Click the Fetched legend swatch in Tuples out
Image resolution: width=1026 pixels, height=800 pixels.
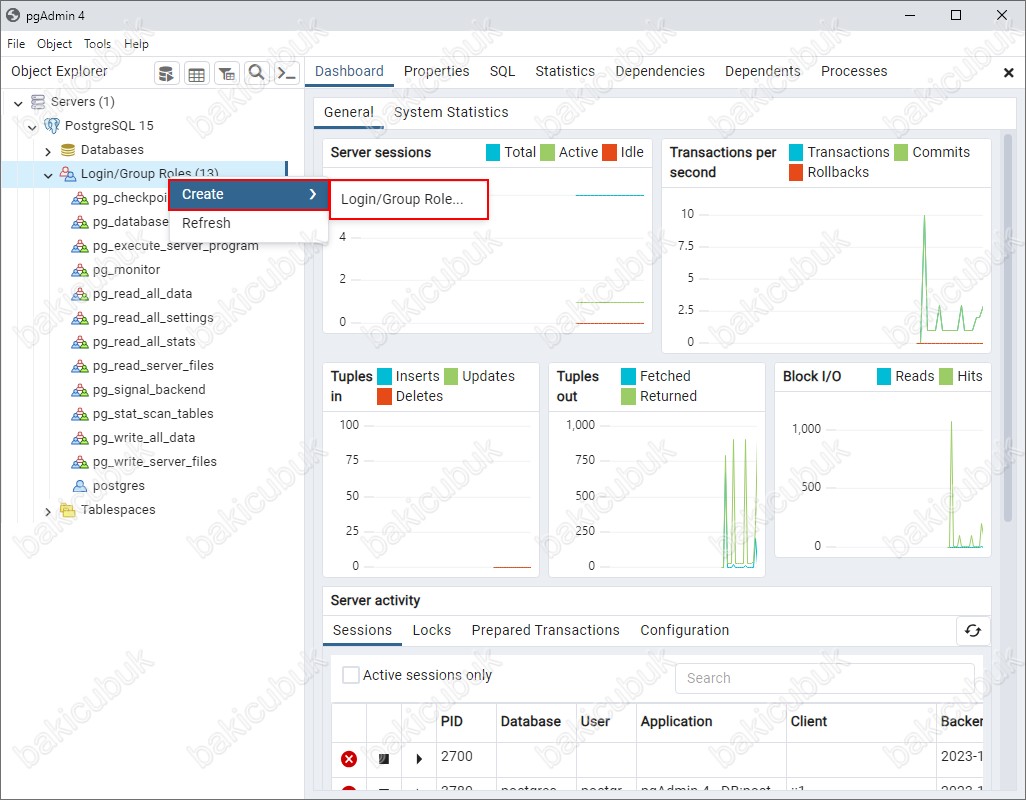click(x=628, y=376)
